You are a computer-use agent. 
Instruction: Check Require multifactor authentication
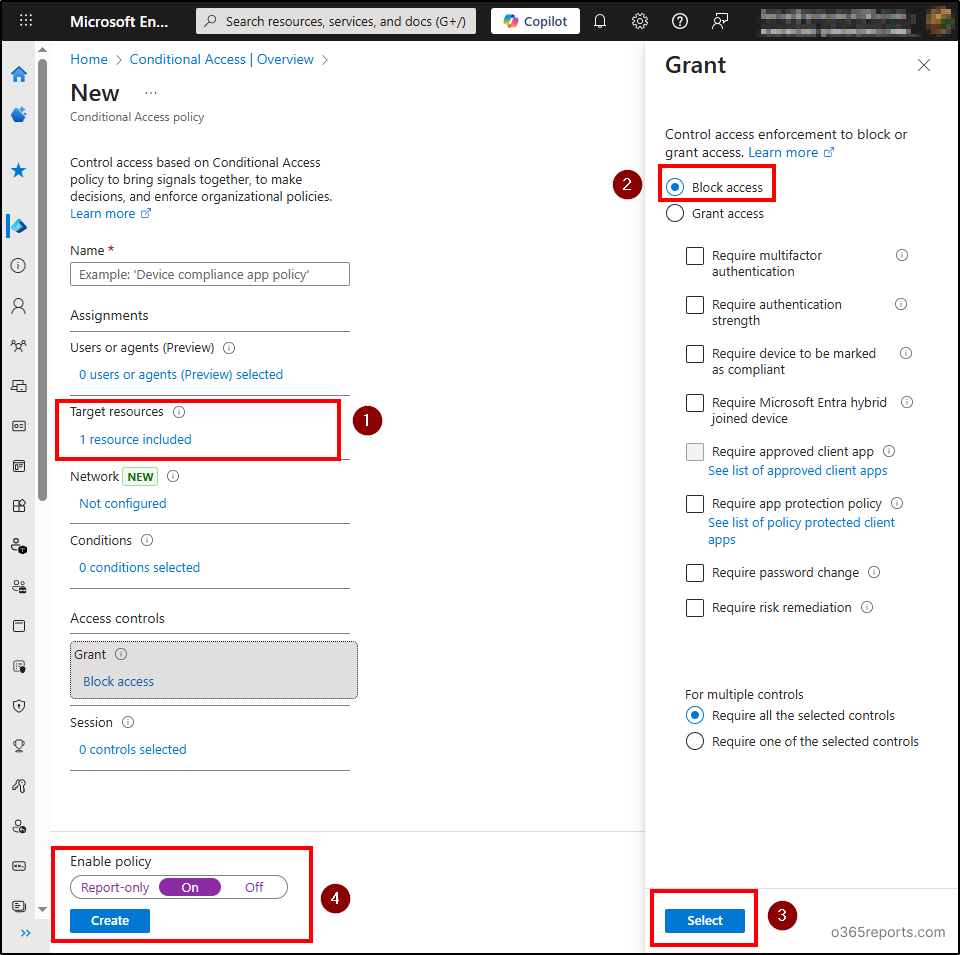(x=695, y=255)
